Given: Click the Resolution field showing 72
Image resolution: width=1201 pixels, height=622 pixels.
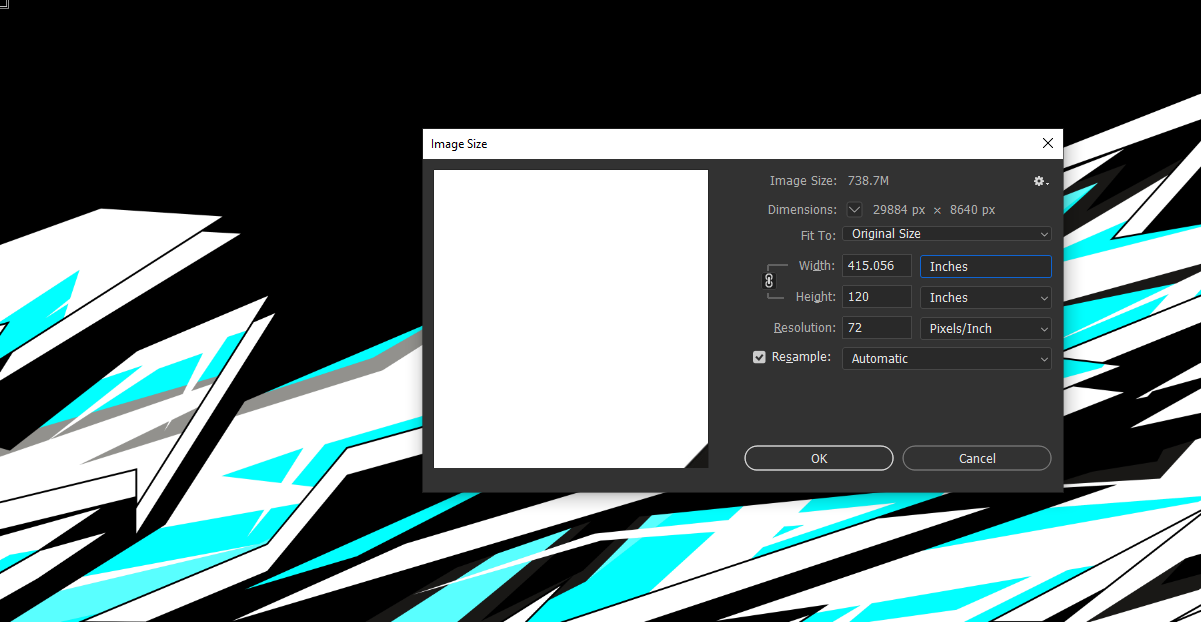Looking at the screenshot, I should [876, 327].
